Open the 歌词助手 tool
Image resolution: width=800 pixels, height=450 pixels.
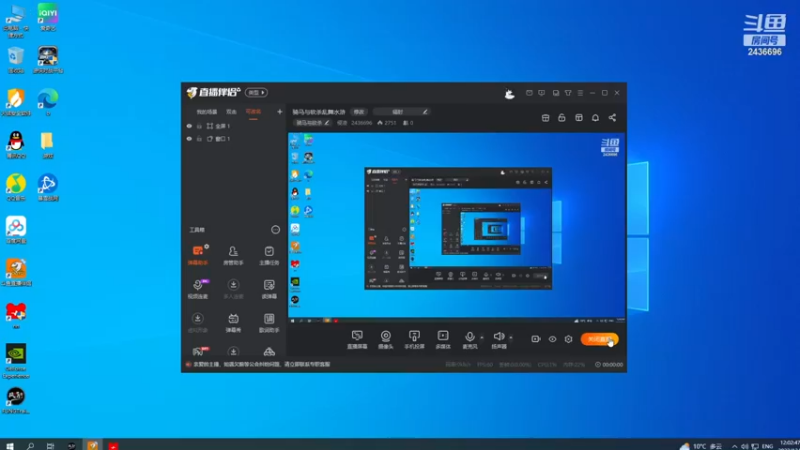(269, 322)
